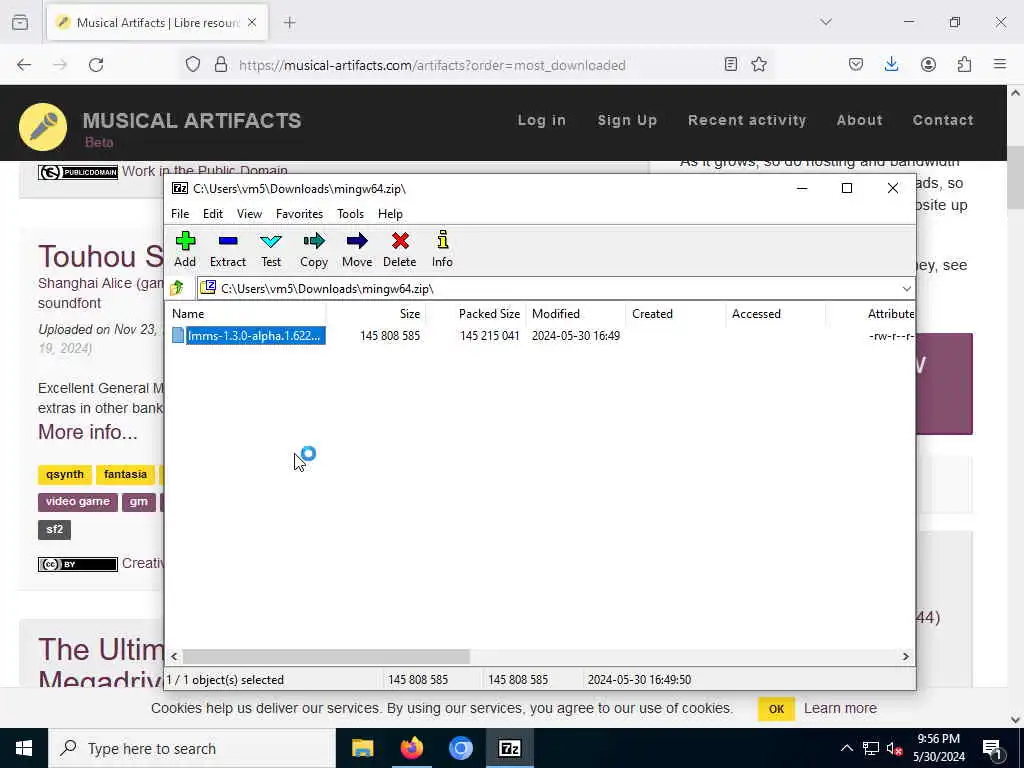Click the lmms file icon in list
Viewport: 1024px width, 768px height.
pyautogui.click(x=178, y=335)
